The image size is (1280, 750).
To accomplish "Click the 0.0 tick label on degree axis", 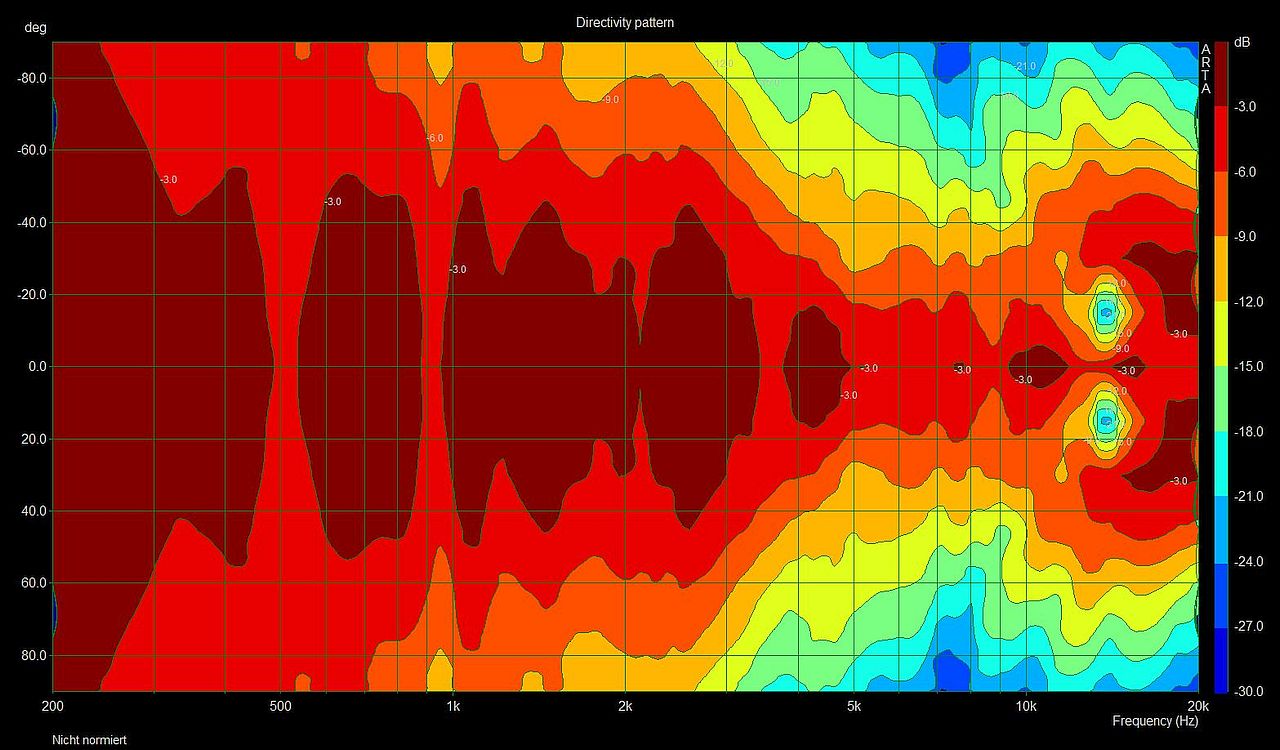I will [x=37, y=367].
